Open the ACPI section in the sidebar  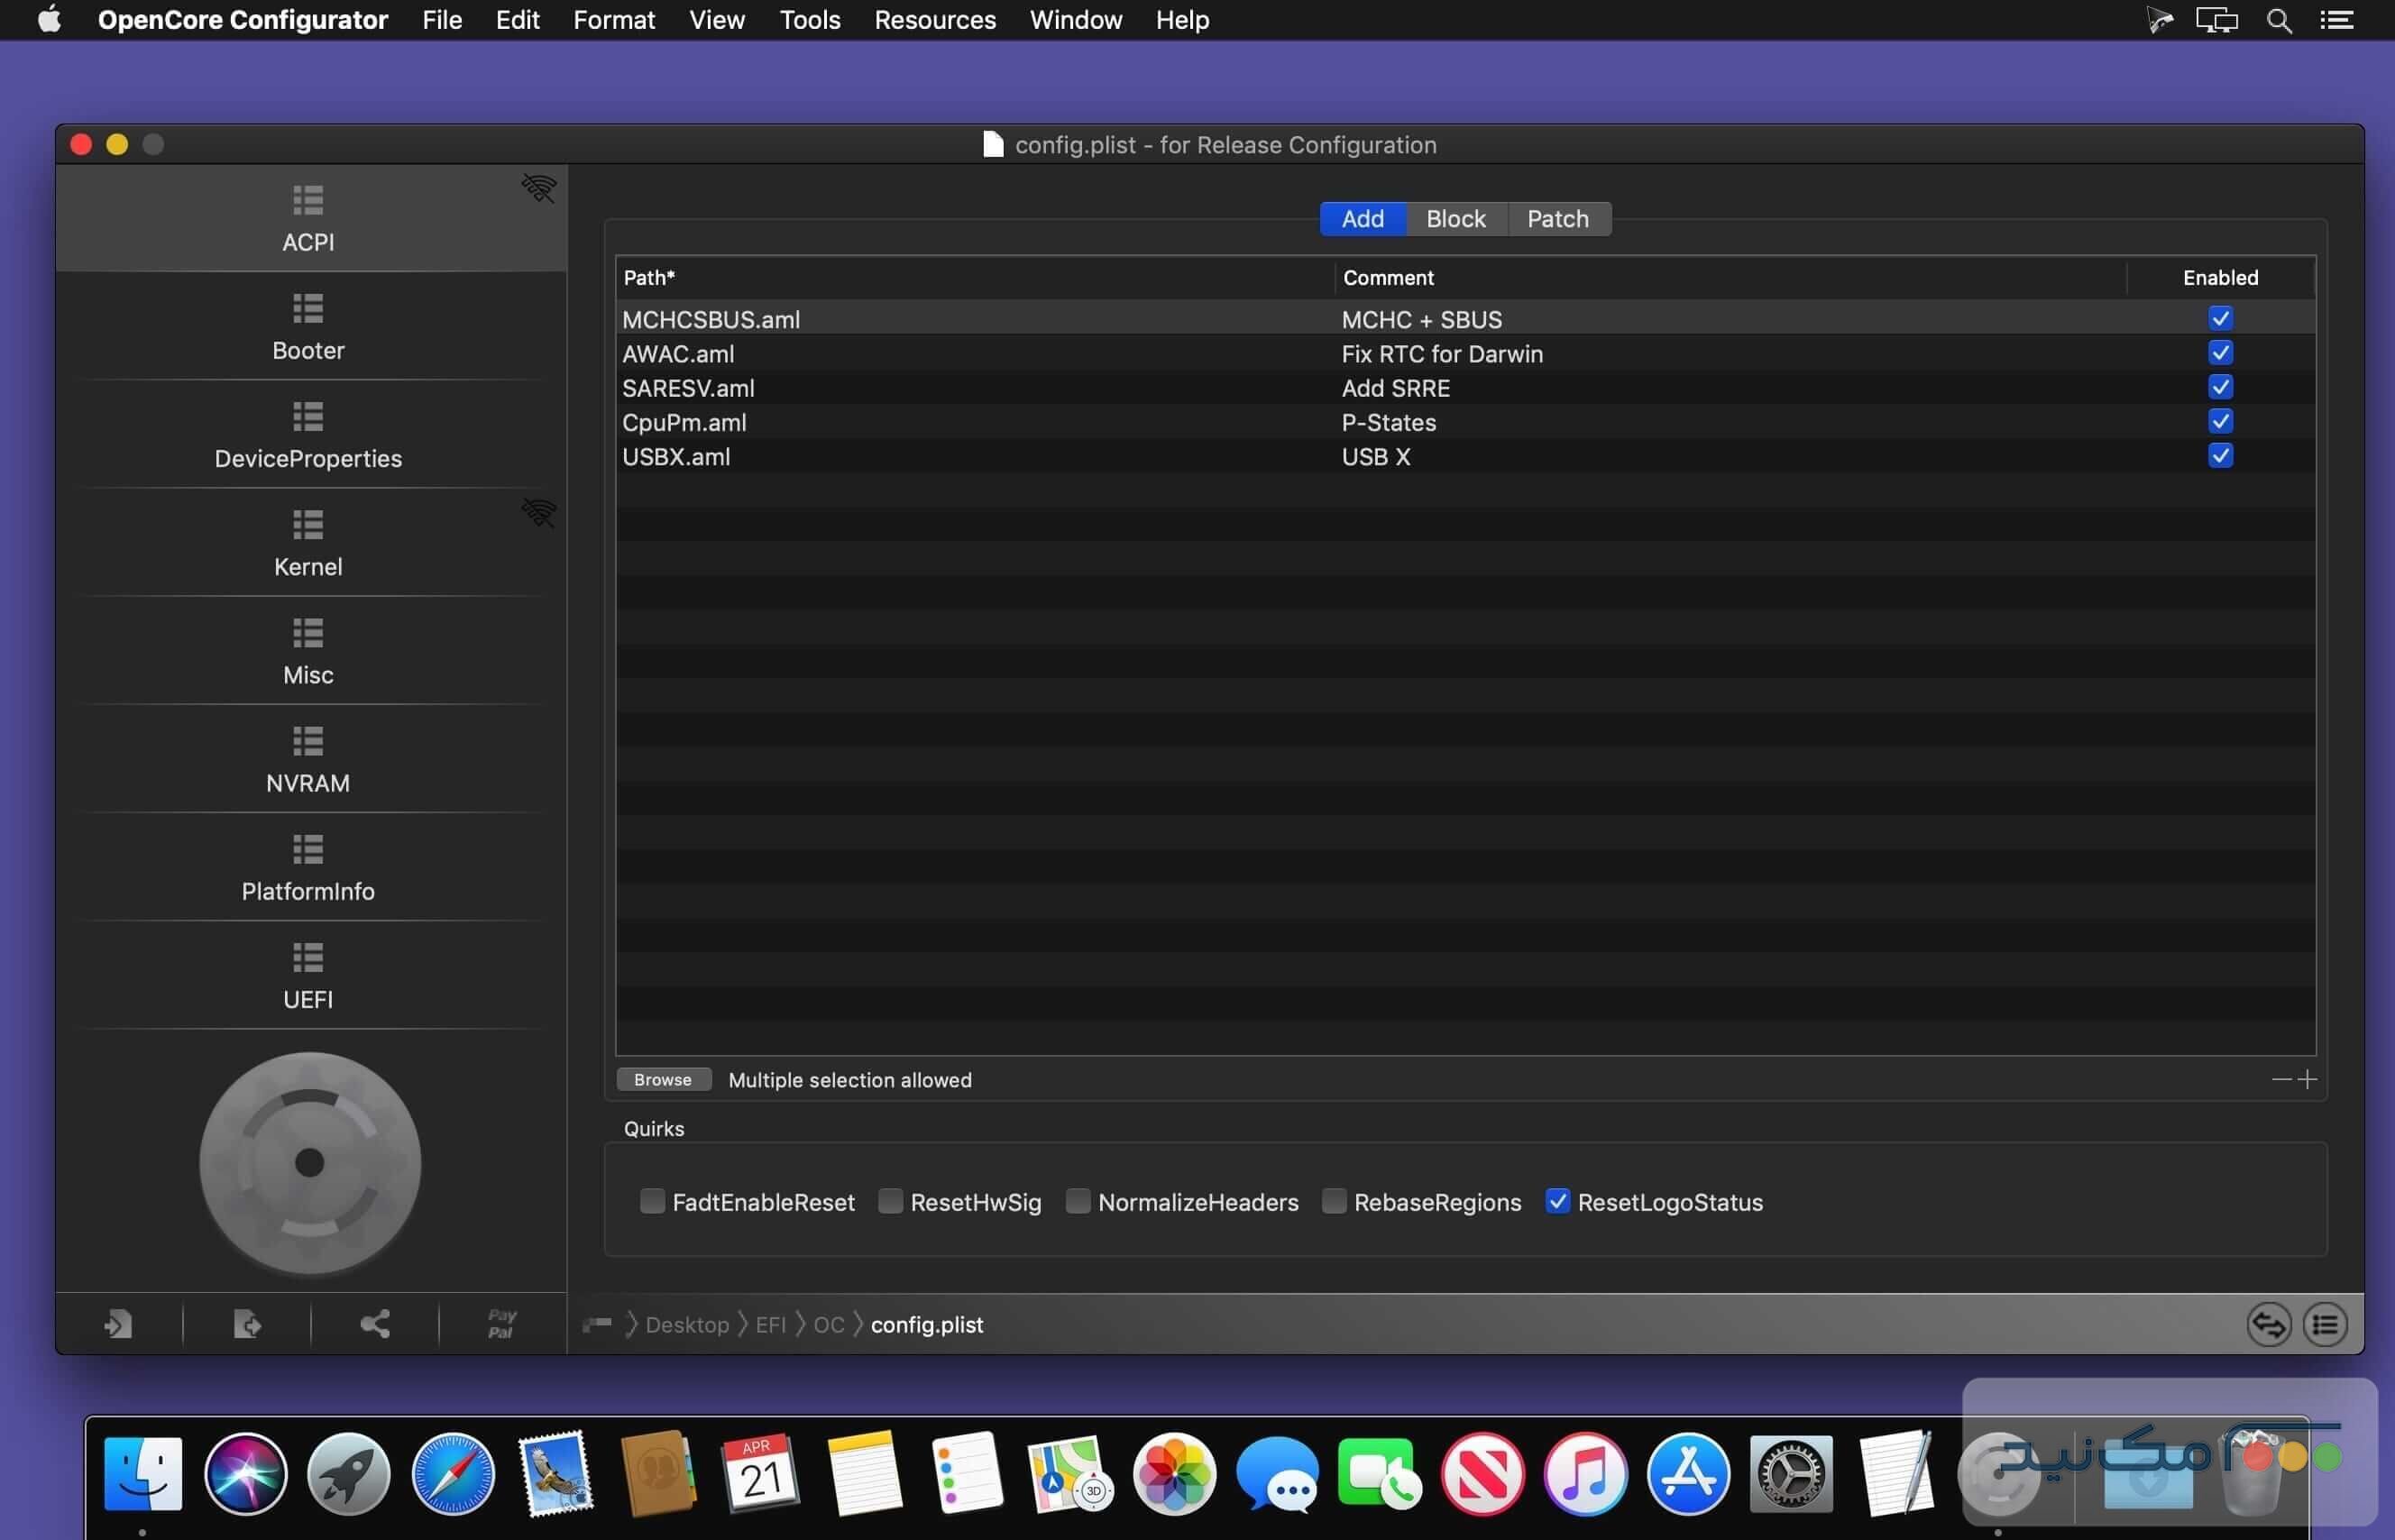point(308,218)
